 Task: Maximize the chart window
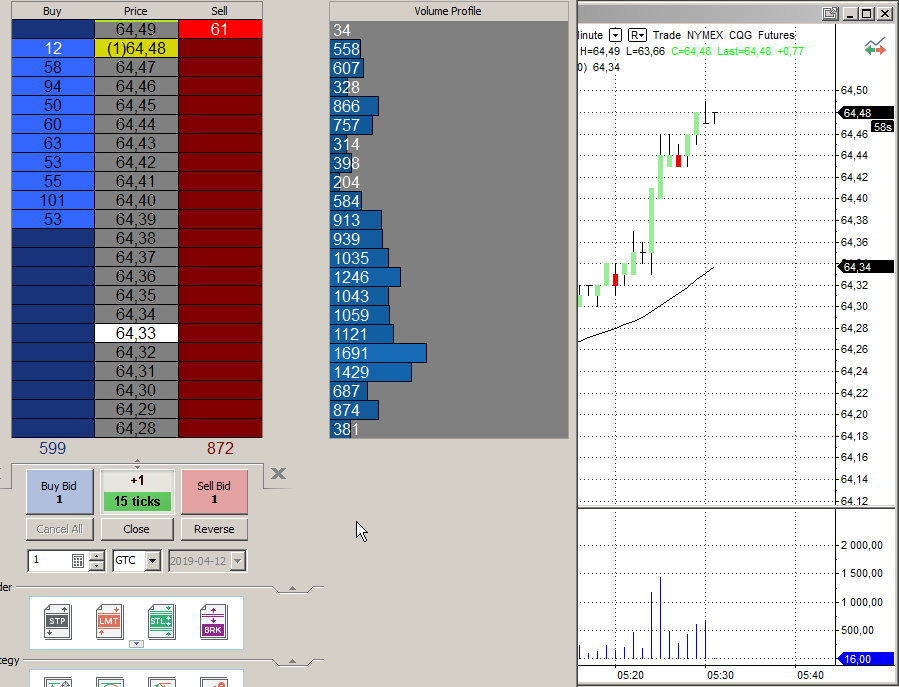click(867, 13)
